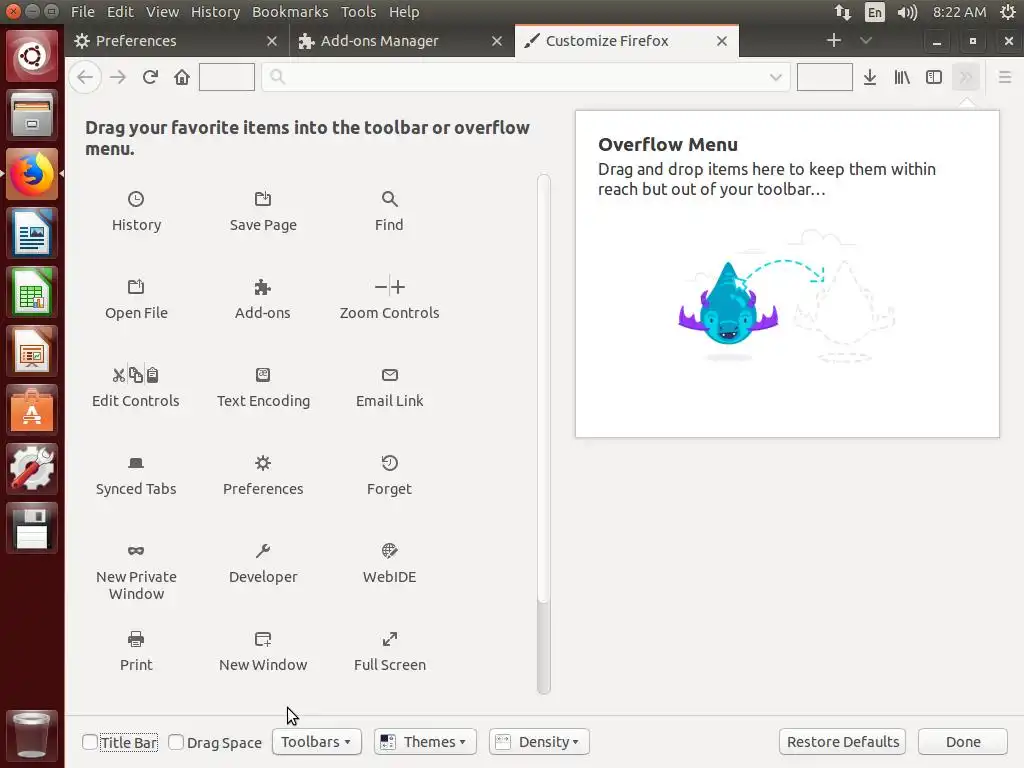Open the Bookmarks menu
1024x768 pixels.
(x=290, y=12)
